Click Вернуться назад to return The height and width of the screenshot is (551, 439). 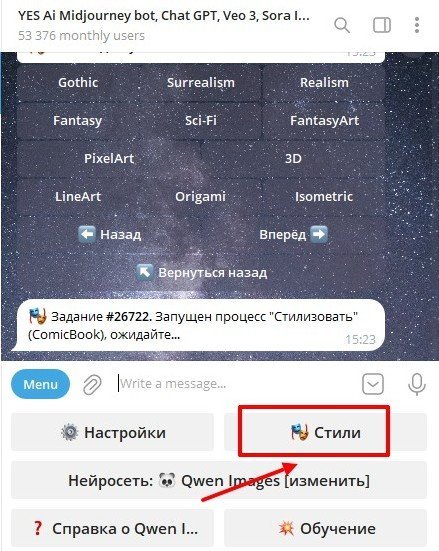click(x=201, y=272)
